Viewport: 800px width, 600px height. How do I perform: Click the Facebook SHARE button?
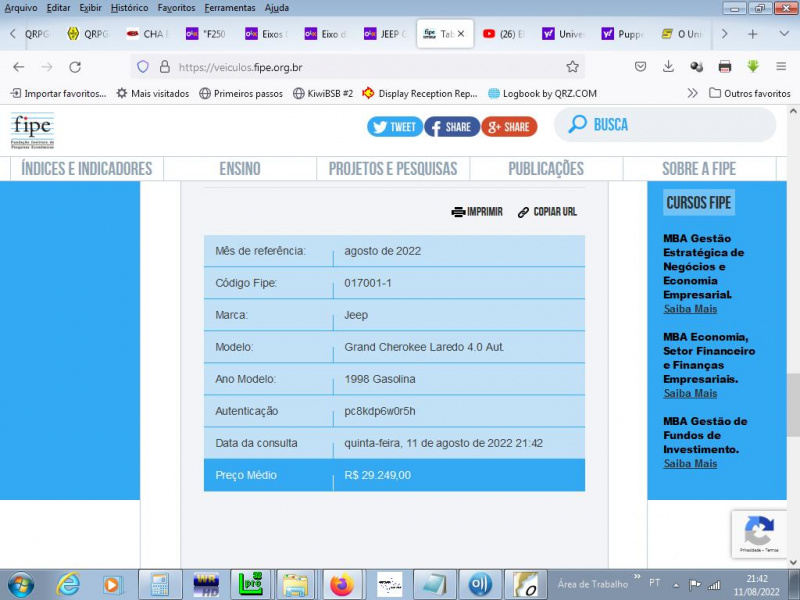click(x=452, y=127)
